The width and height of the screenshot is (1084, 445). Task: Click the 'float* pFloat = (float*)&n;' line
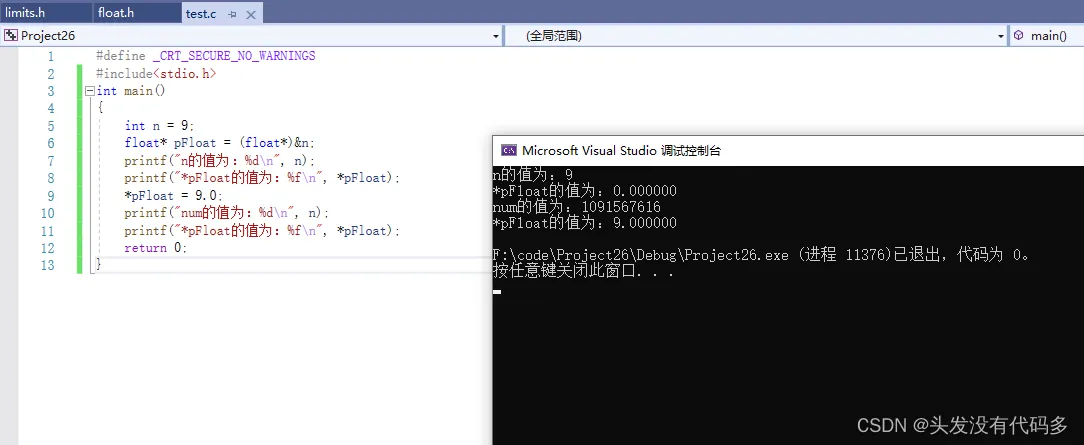pos(220,143)
